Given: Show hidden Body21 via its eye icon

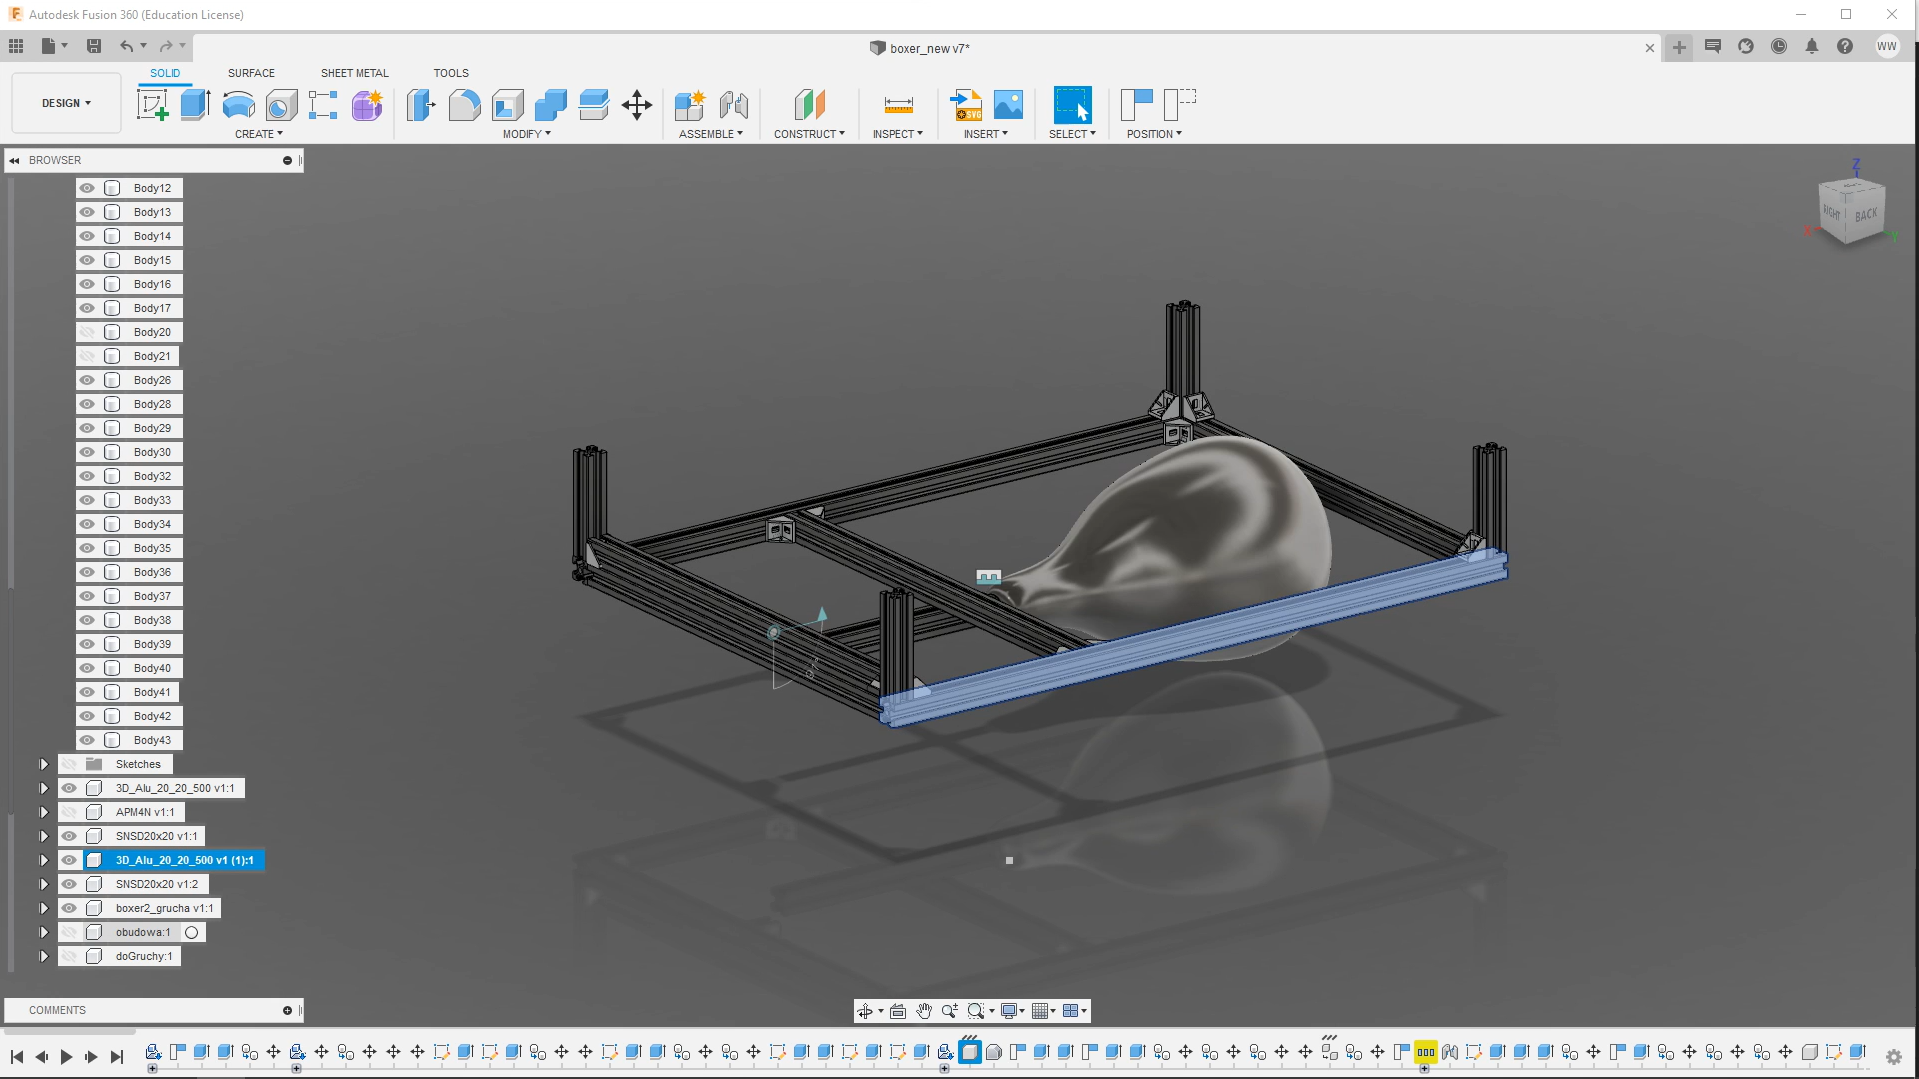Looking at the screenshot, I should click(87, 356).
